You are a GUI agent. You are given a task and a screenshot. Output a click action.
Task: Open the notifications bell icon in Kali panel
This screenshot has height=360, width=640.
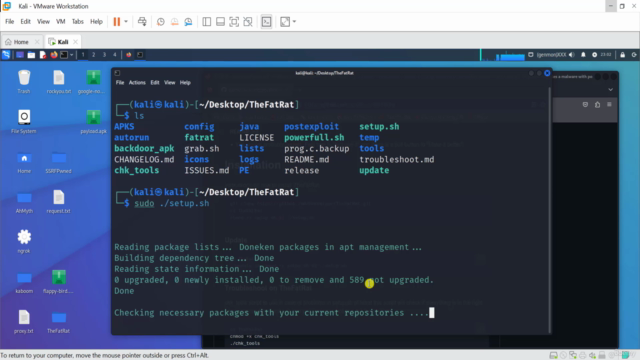tap(583, 55)
